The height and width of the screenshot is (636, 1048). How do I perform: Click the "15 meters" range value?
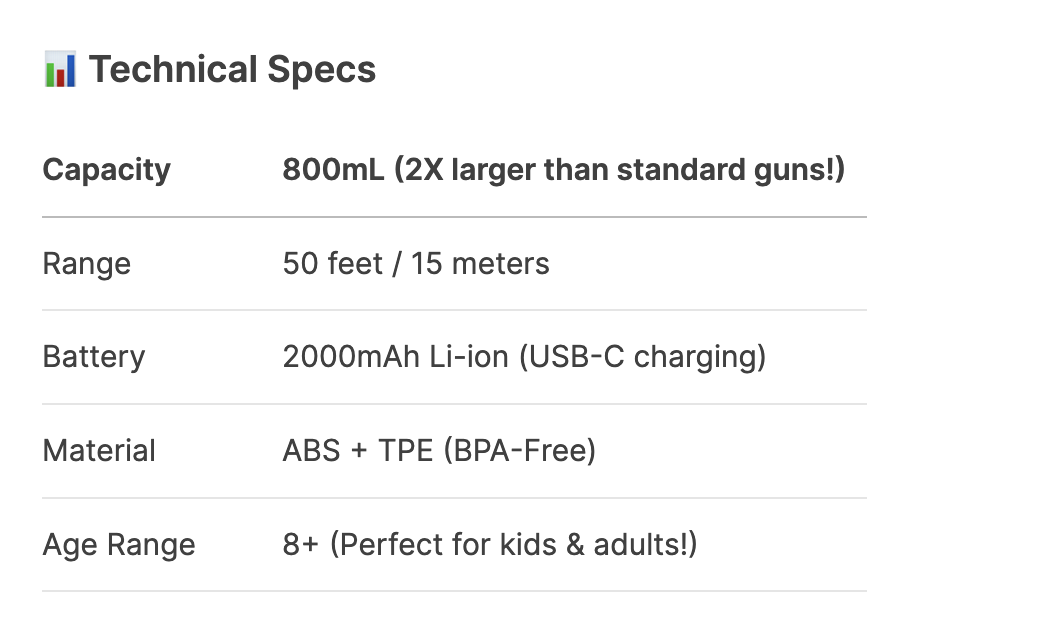tap(481, 264)
